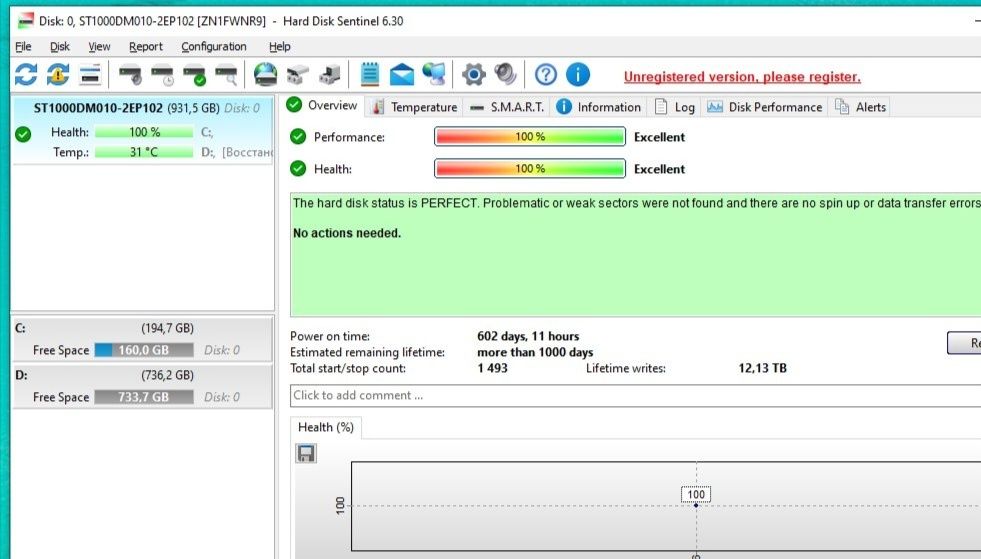
Task: Click the disk and computer icon
Action: click(330, 75)
